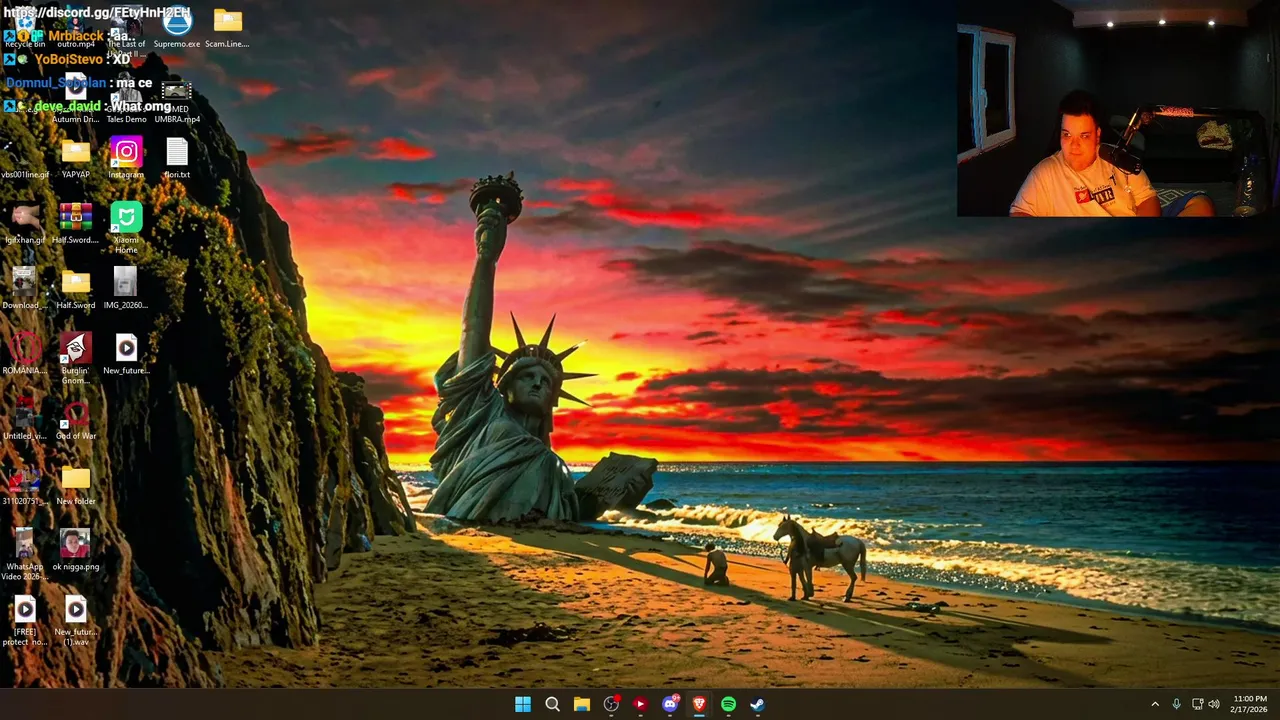This screenshot has height=720, width=1280.
Task: Open the 311020751... image file
Action: 25,485
